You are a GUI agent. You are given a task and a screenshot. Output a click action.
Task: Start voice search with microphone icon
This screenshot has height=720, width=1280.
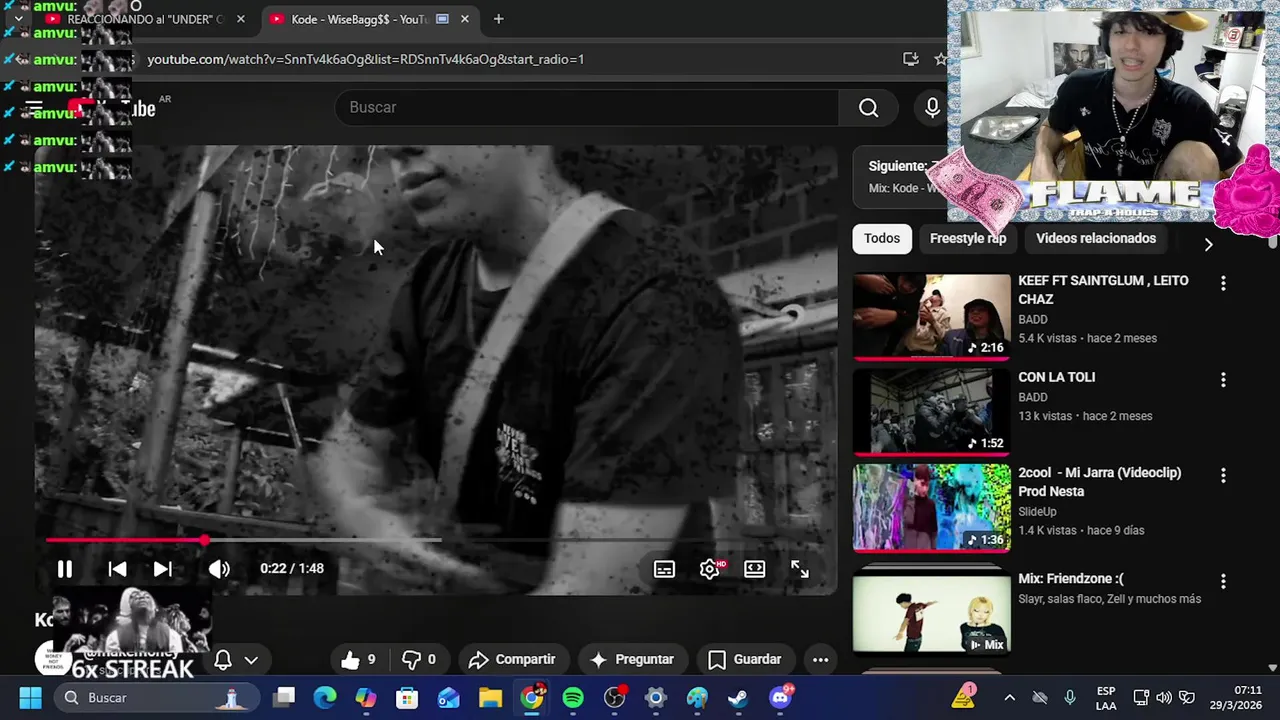tap(932, 108)
